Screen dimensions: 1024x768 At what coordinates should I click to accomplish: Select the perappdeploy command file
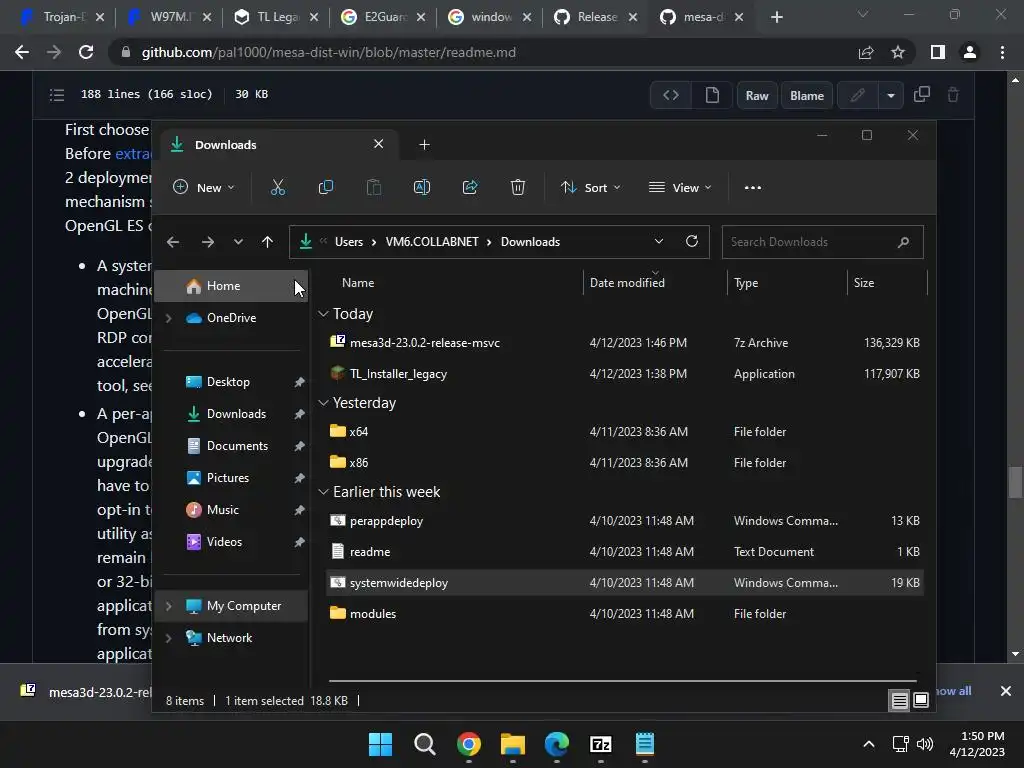(x=624, y=521)
